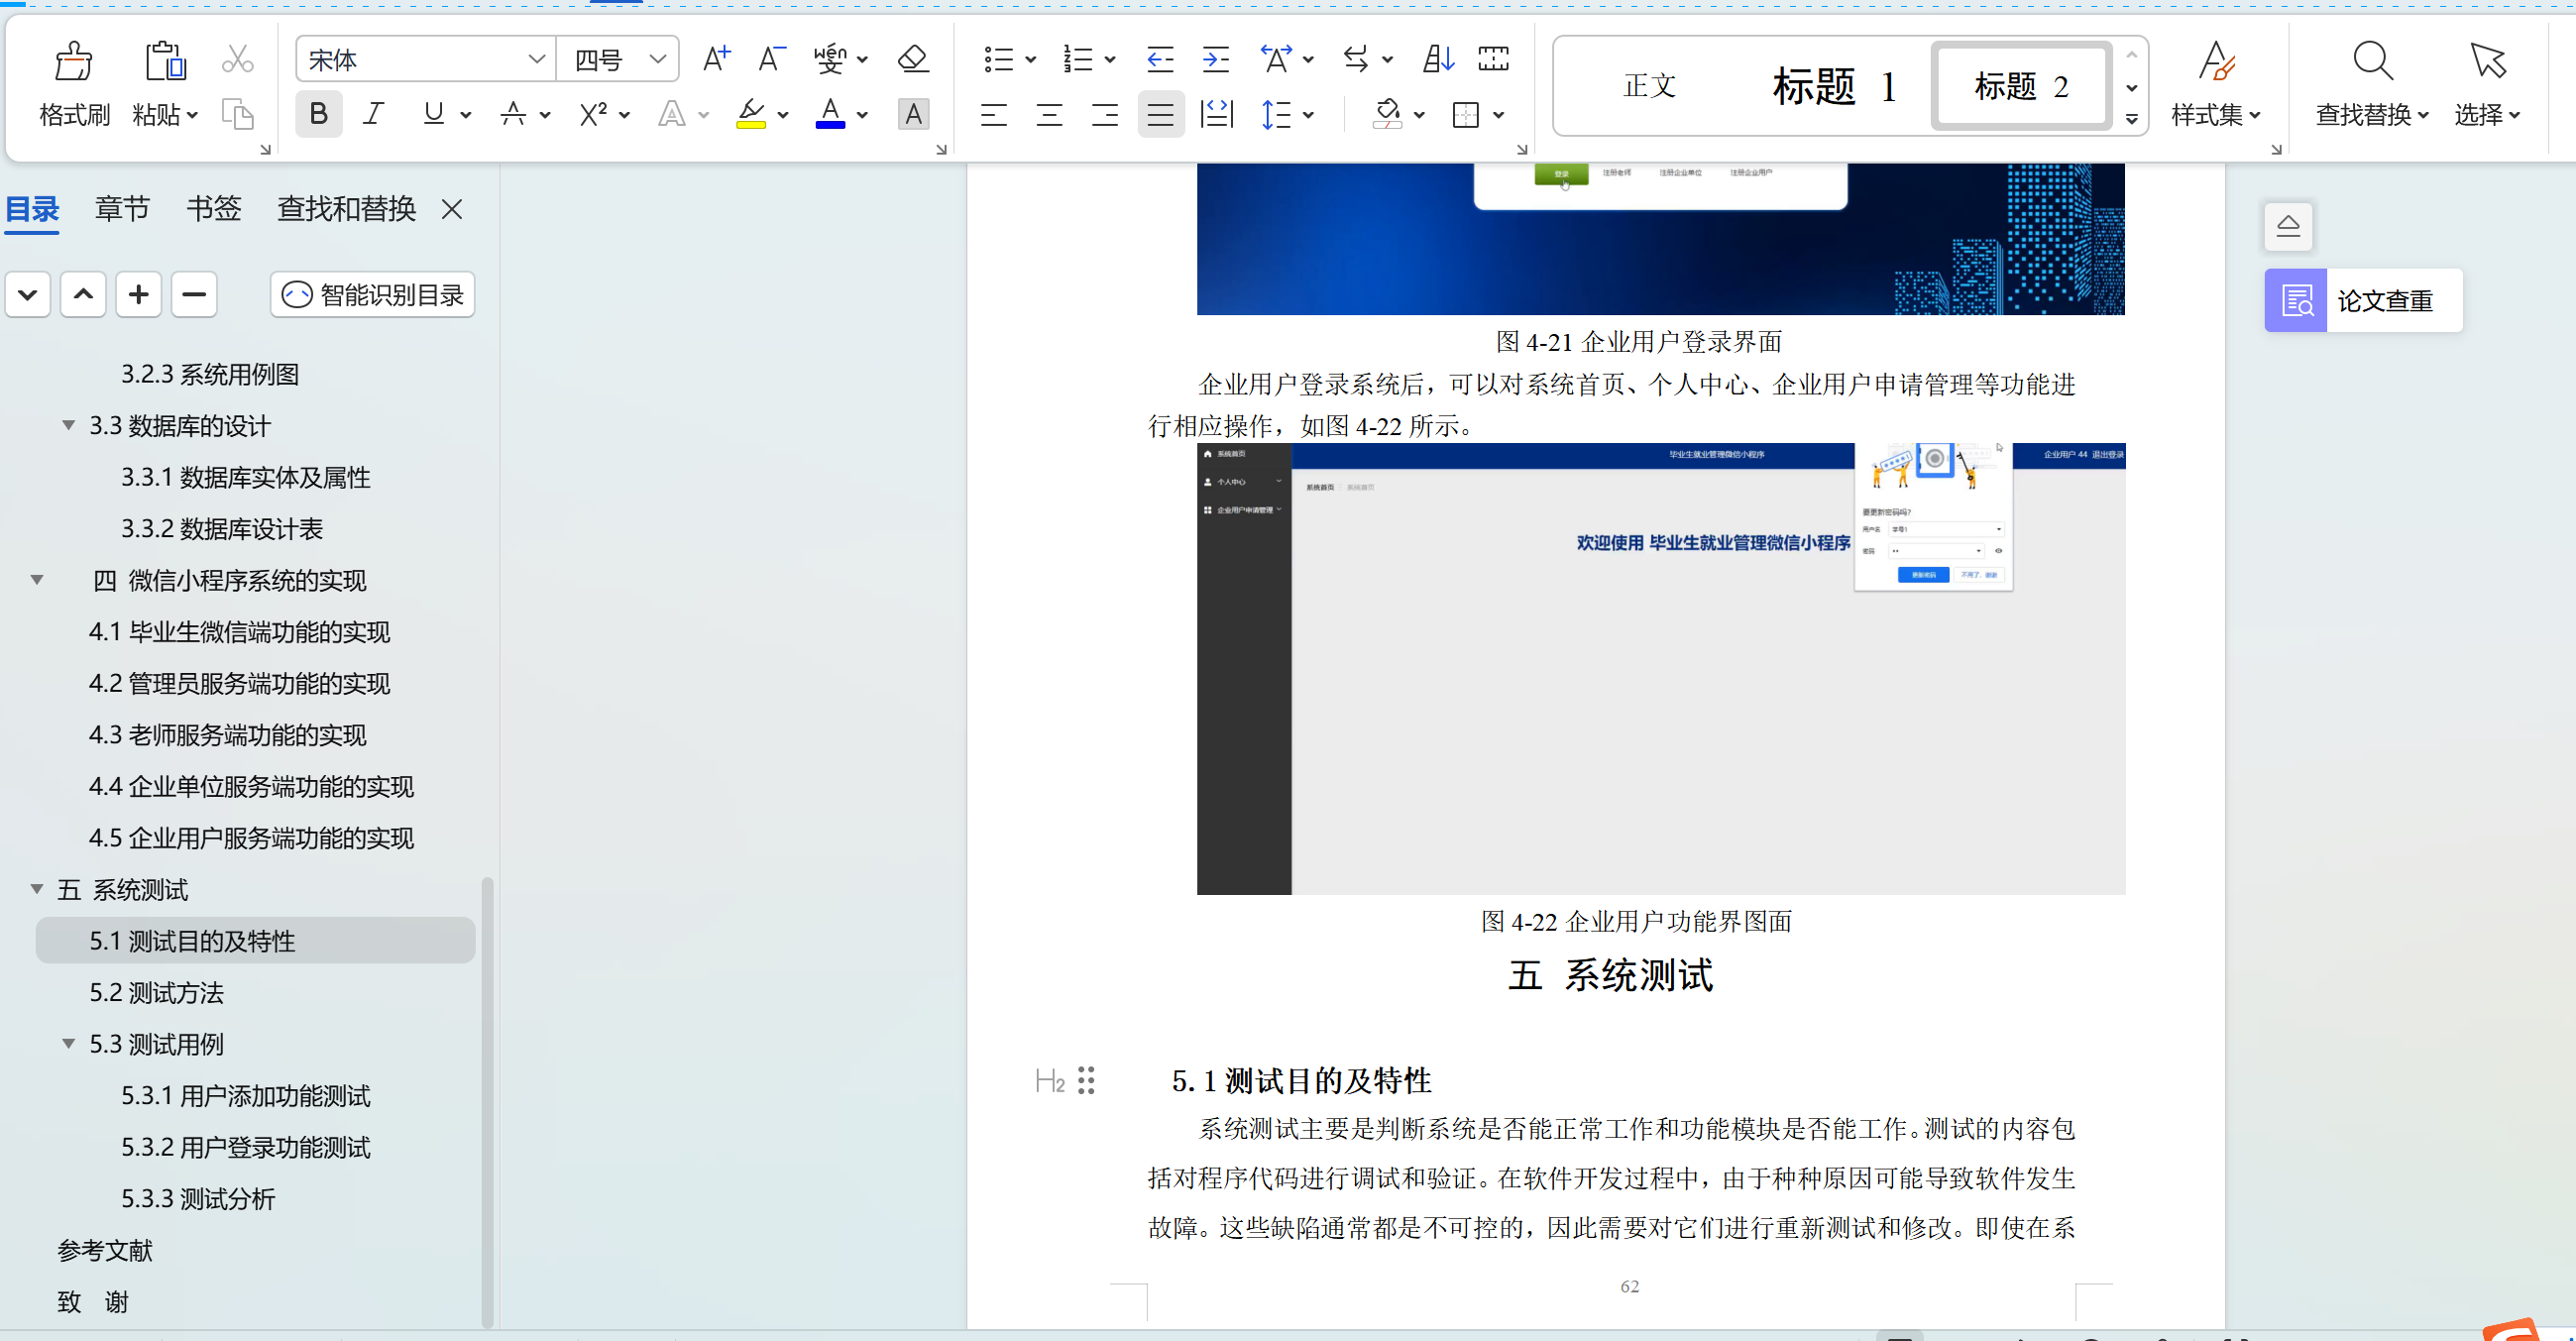Click the increase font size icon
Viewport: 2576px width, 1341px height.
pos(716,59)
